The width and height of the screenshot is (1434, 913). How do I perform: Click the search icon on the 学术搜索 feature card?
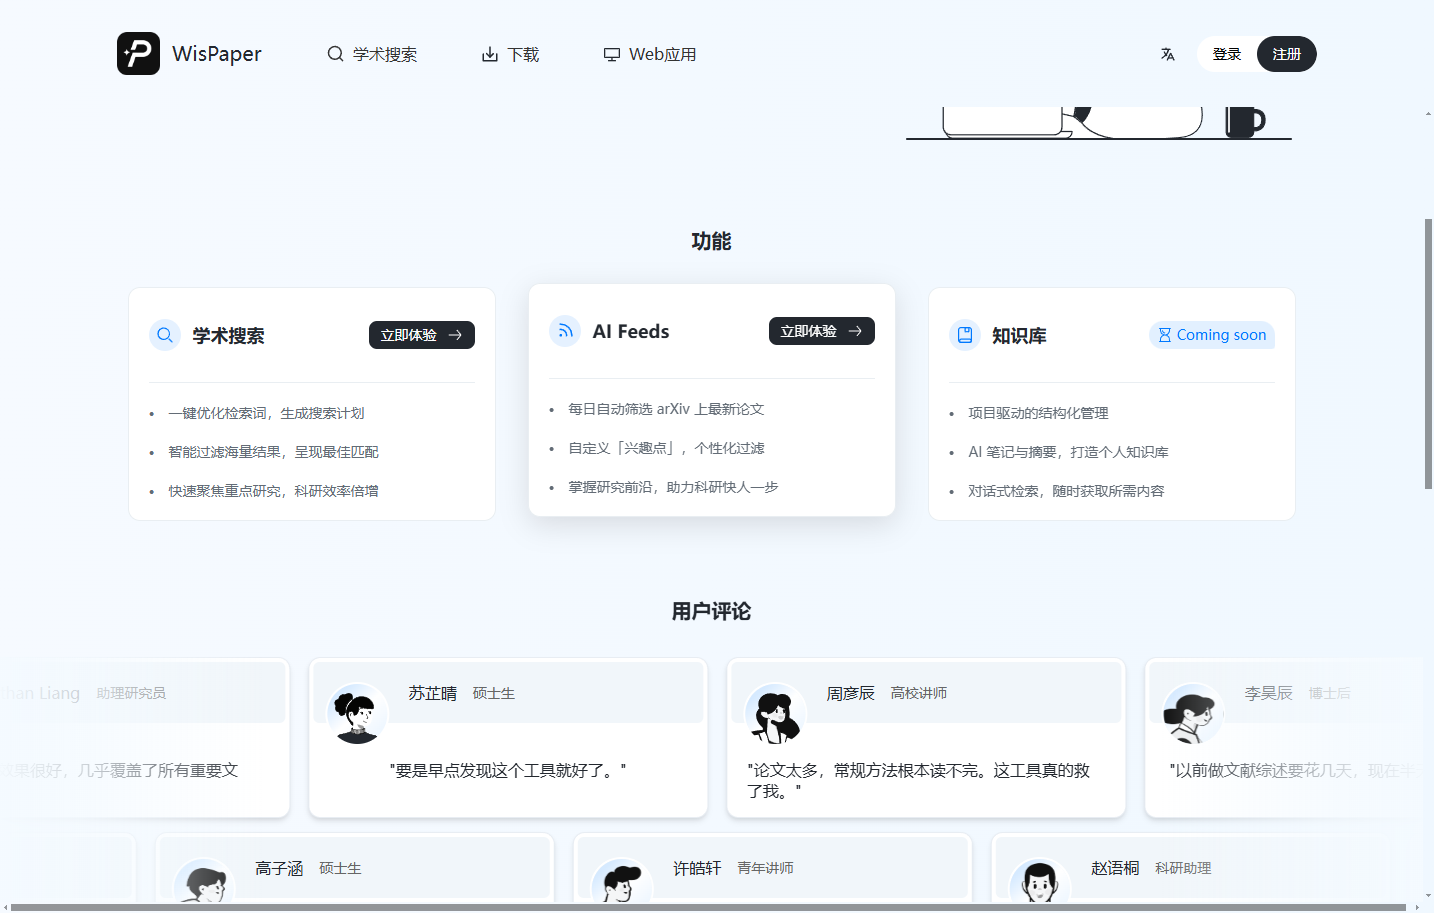(164, 335)
